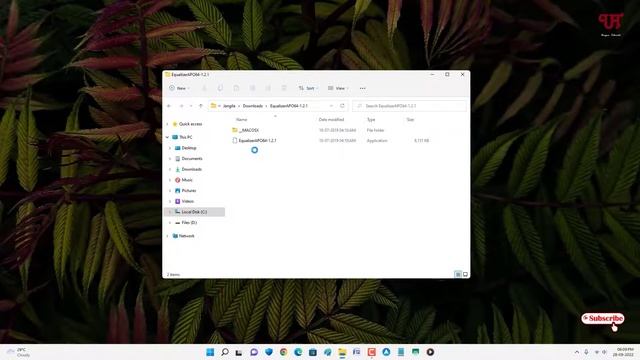This screenshot has height=360, width=640.
Task: Sort by the Date modified column
Action: pos(331,120)
